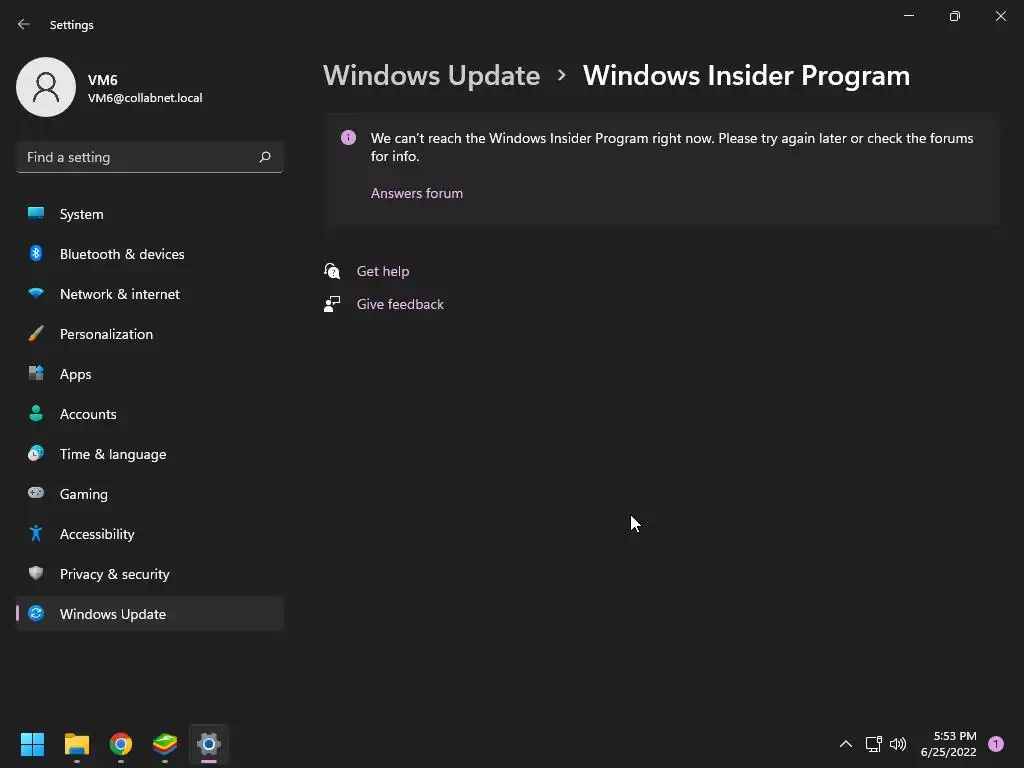Image resolution: width=1024 pixels, height=768 pixels.
Task: Click the VM6 user avatar picture
Action: (46, 87)
